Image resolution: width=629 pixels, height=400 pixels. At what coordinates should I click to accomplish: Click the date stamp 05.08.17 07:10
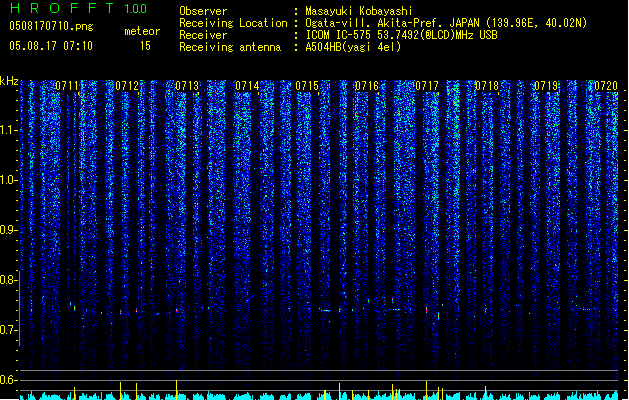tap(51, 46)
